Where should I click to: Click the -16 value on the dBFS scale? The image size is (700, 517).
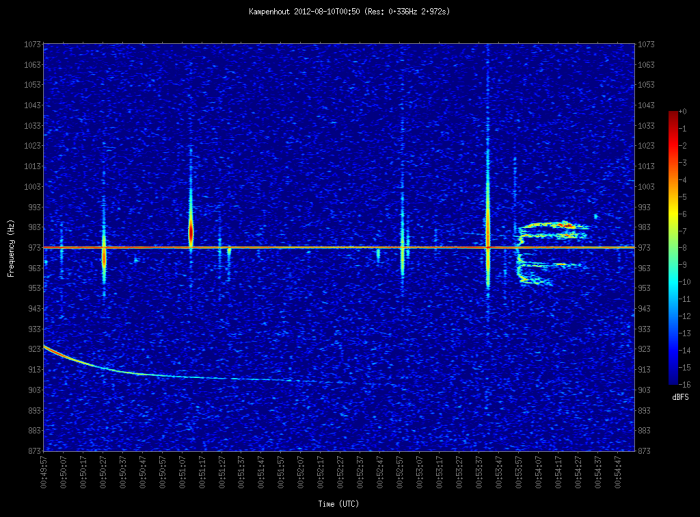coord(684,384)
